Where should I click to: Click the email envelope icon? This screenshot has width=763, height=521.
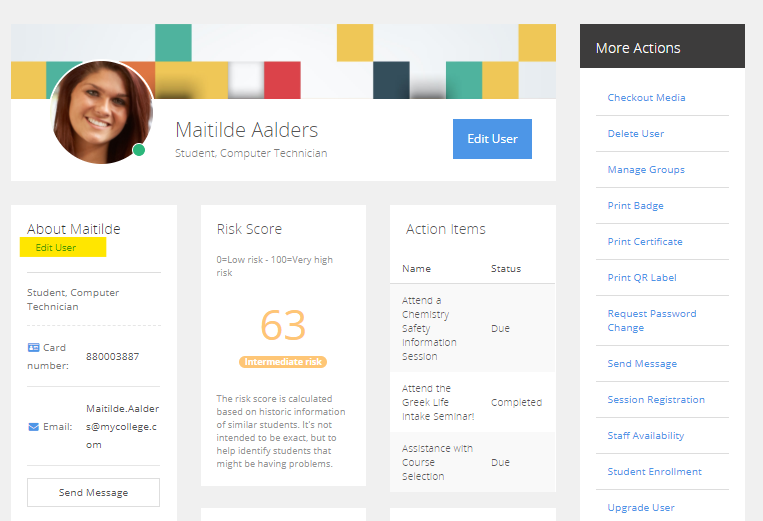(34, 427)
